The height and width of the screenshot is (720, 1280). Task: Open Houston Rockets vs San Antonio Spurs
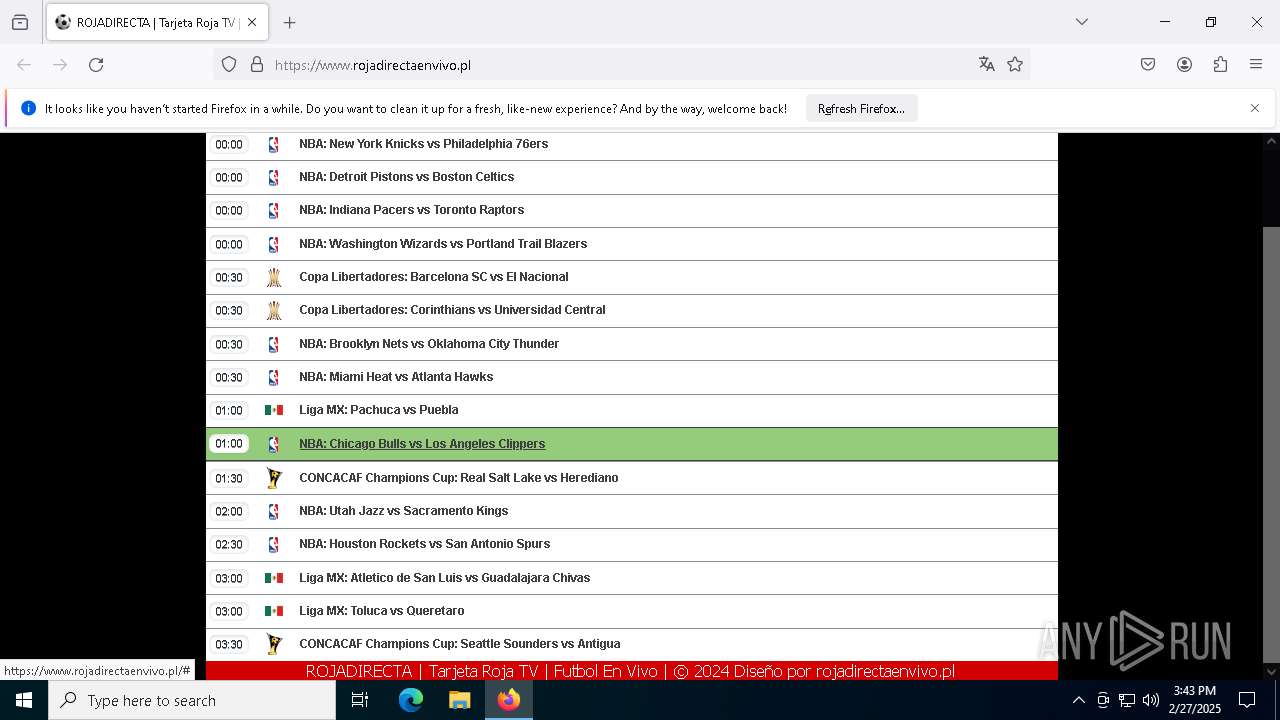point(424,544)
